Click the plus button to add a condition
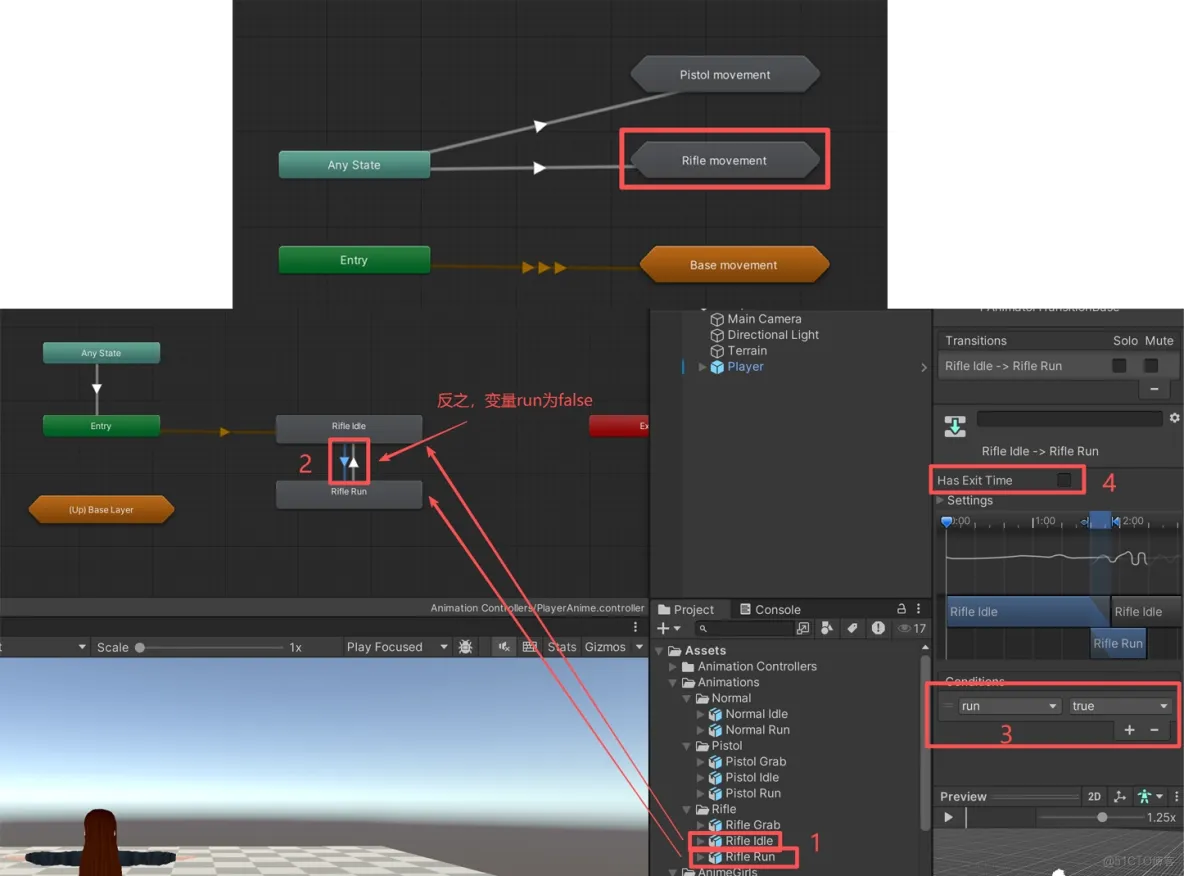Image resolution: width=1184 pixels, height=876 pixels. tap(1128, 730)
